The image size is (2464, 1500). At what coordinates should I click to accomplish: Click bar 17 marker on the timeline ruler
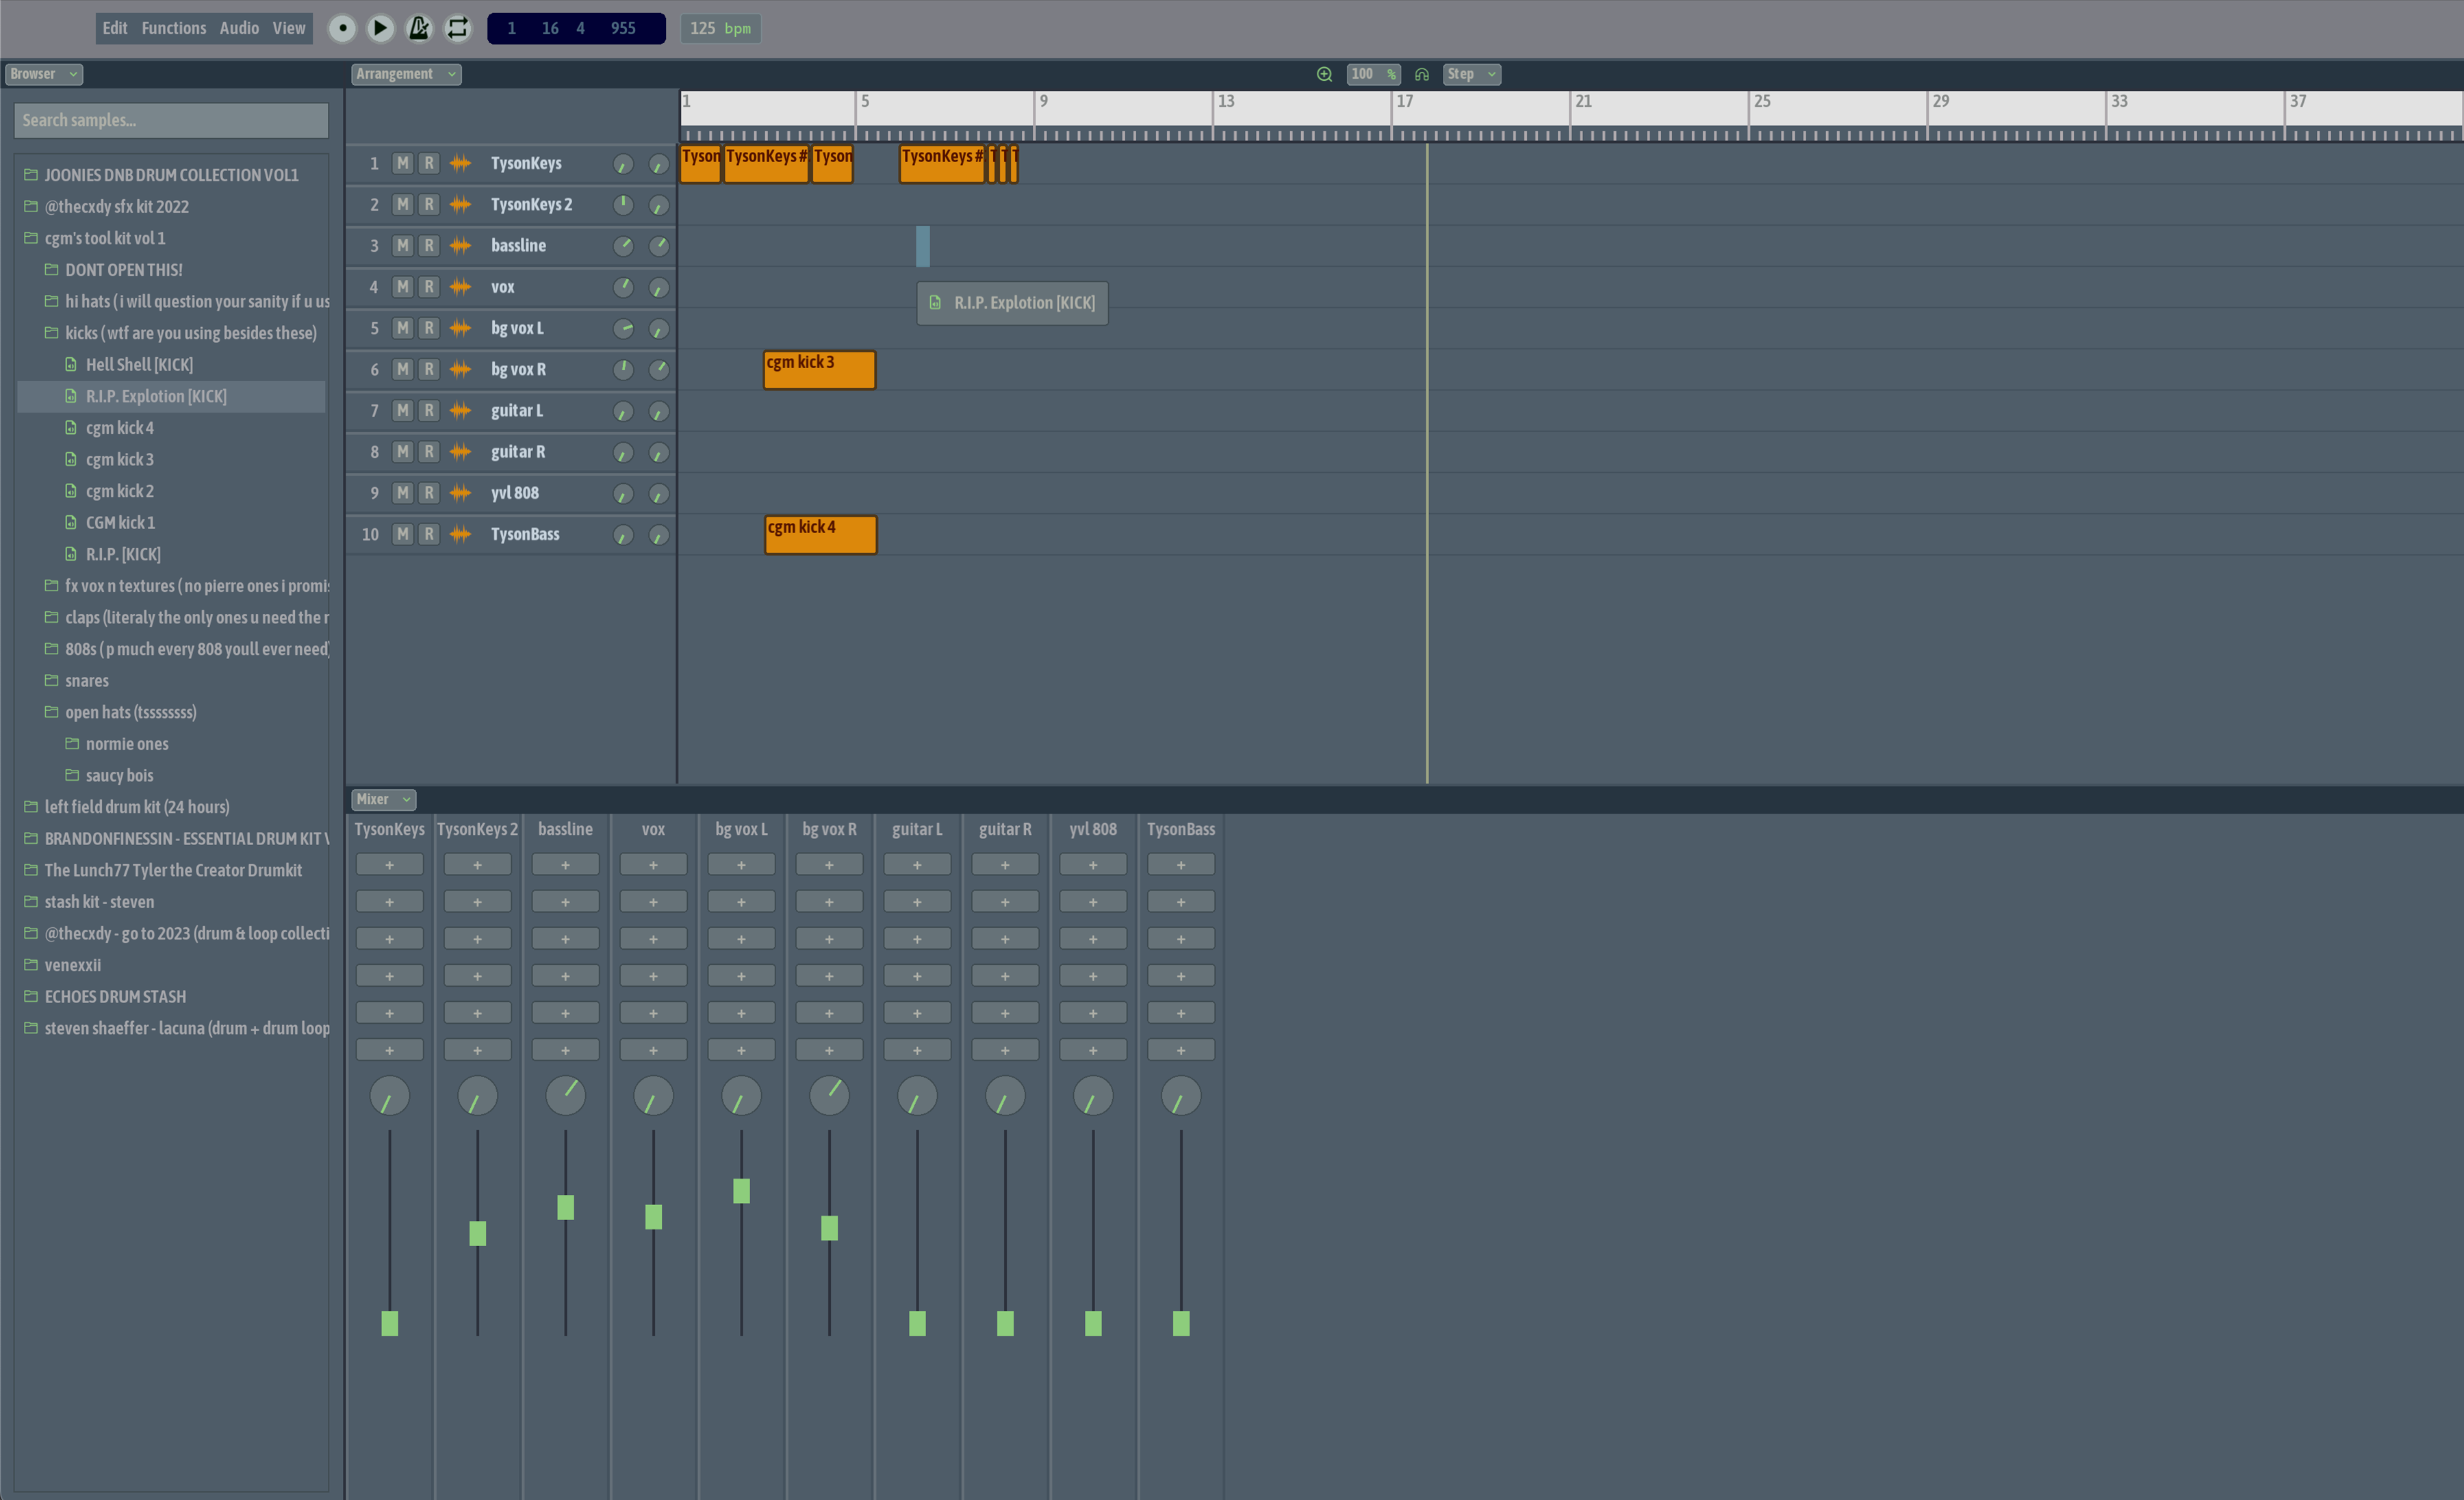pyautogui.click(x=1404, y=101)
